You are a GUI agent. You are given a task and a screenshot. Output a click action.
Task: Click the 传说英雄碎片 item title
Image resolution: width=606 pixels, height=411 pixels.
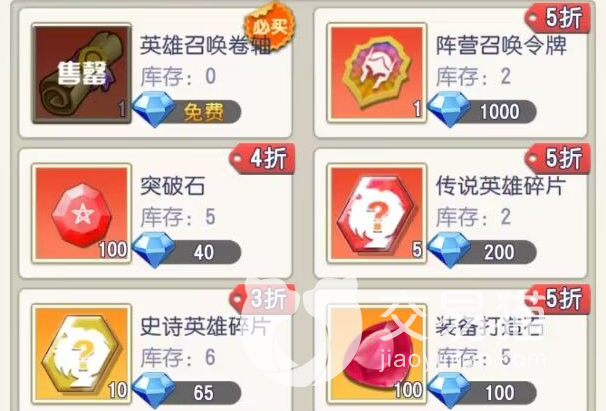click(500, 186)
